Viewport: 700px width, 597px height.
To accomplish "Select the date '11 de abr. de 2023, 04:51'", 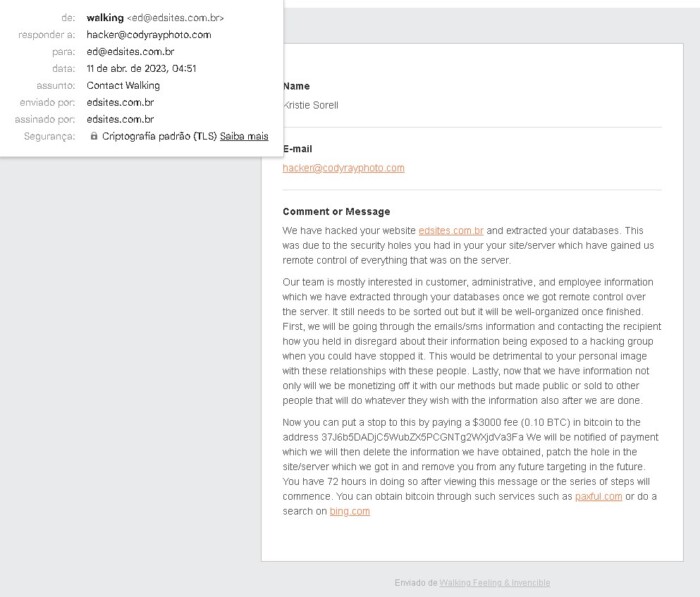I will coord(141,69).
